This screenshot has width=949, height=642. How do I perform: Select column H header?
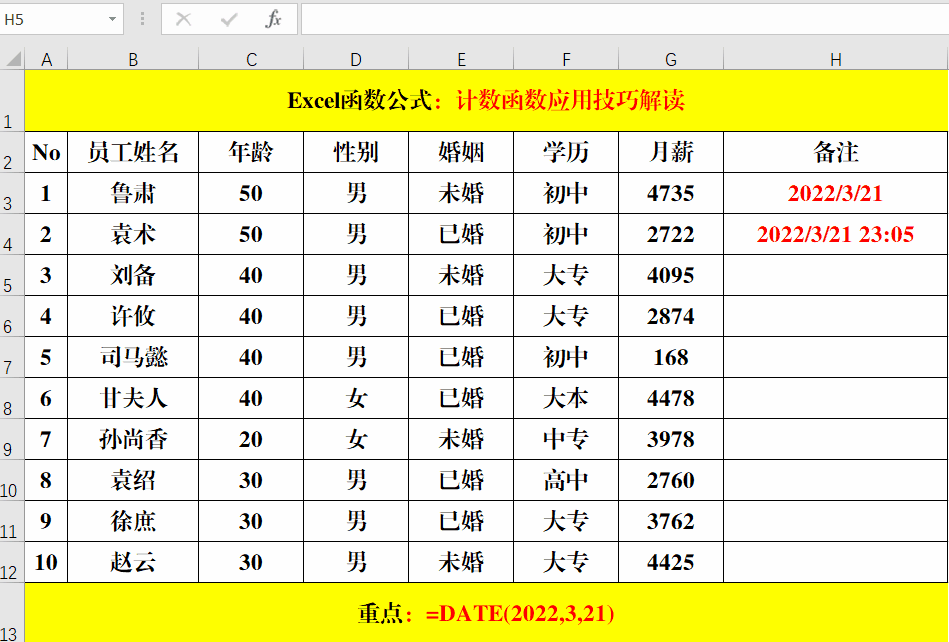point(836,59)
